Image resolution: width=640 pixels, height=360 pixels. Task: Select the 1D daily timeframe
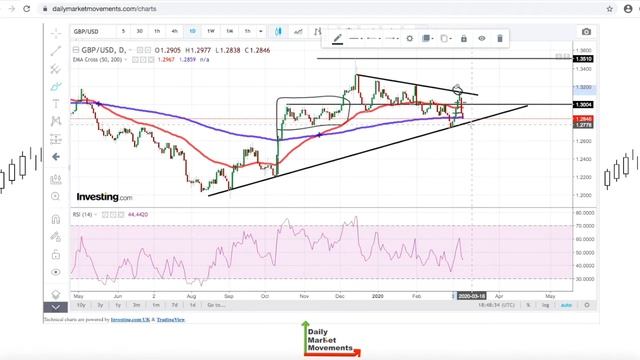192,31
